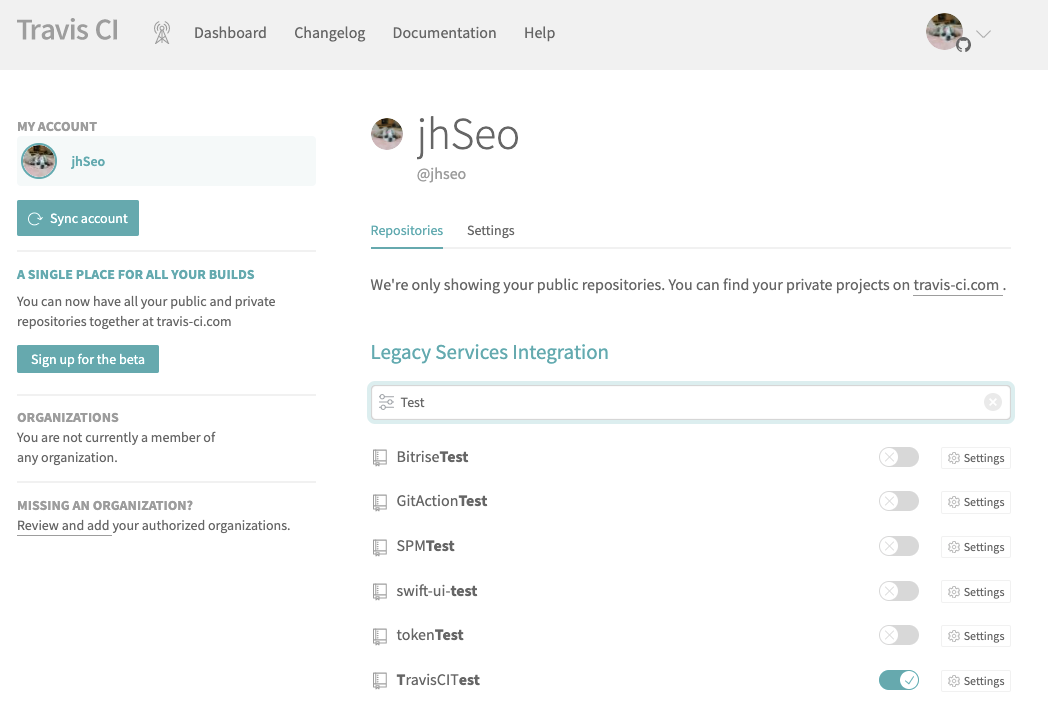Click the BitriseTest repository book icon

380,457
